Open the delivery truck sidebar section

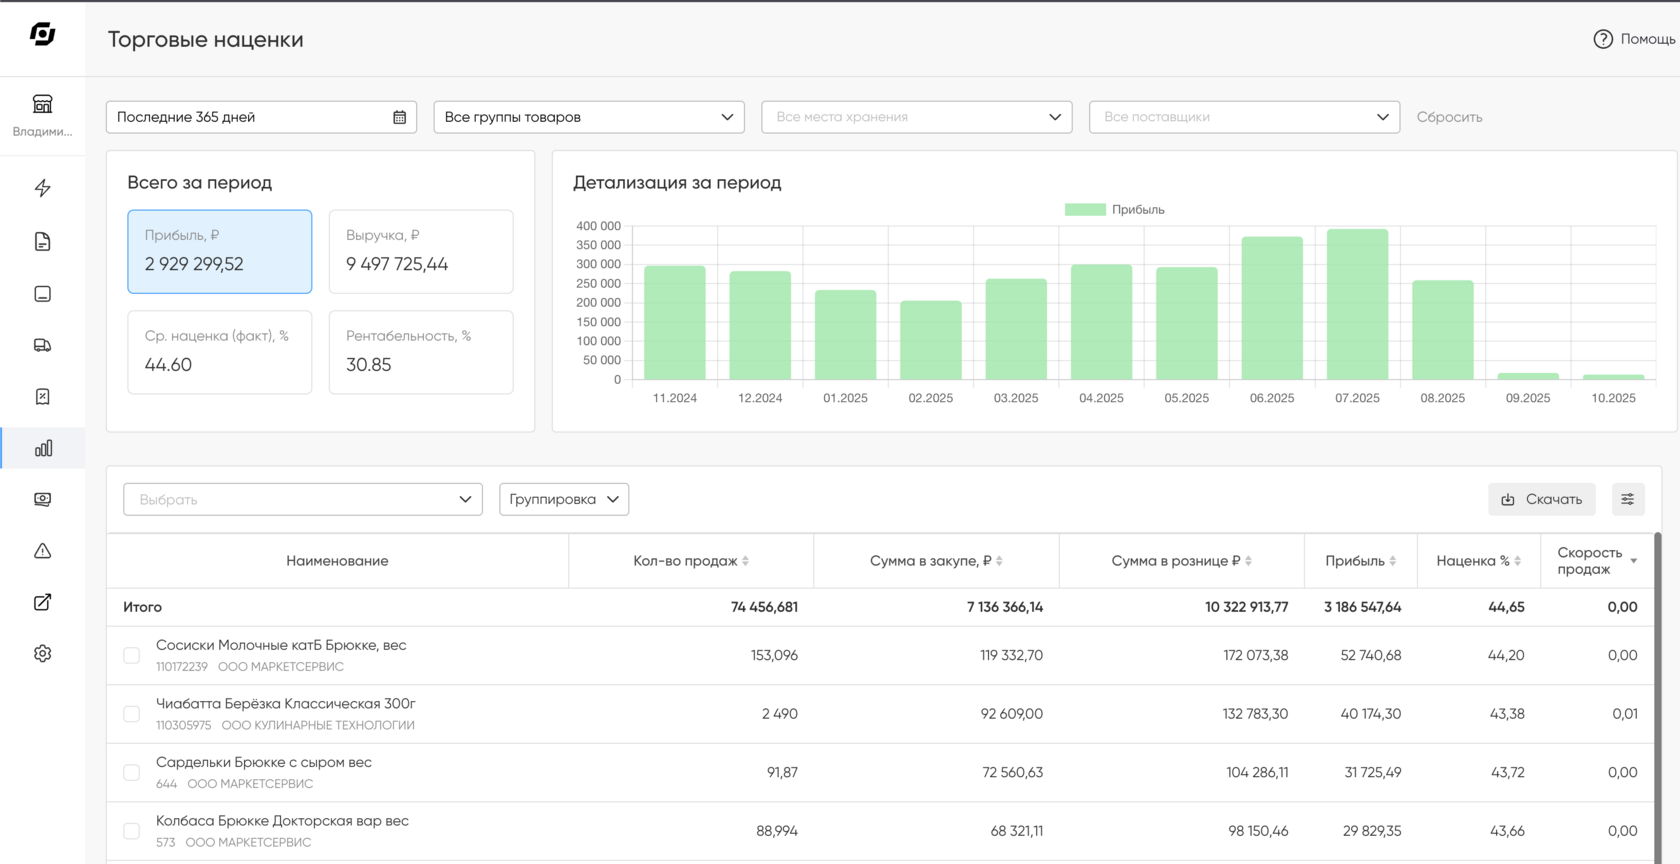click(42, 345)
